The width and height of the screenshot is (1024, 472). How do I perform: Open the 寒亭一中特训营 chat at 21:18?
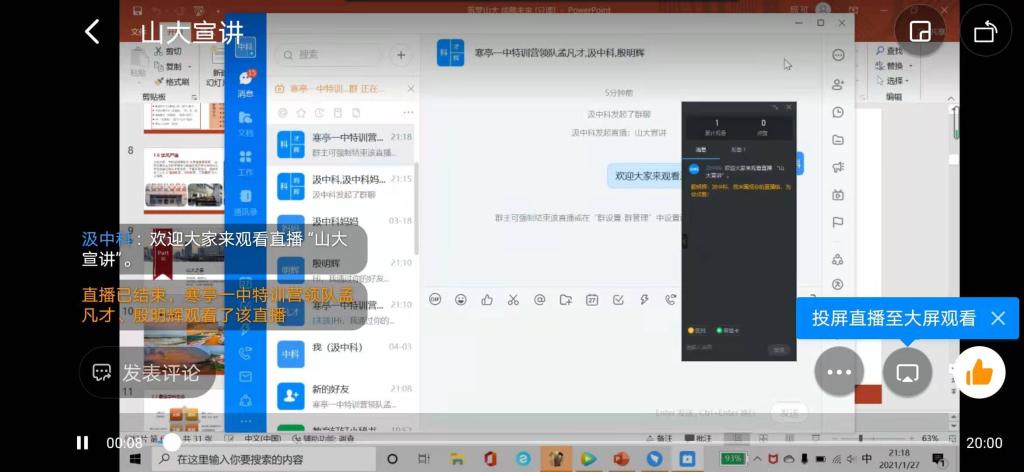point(342,144)
